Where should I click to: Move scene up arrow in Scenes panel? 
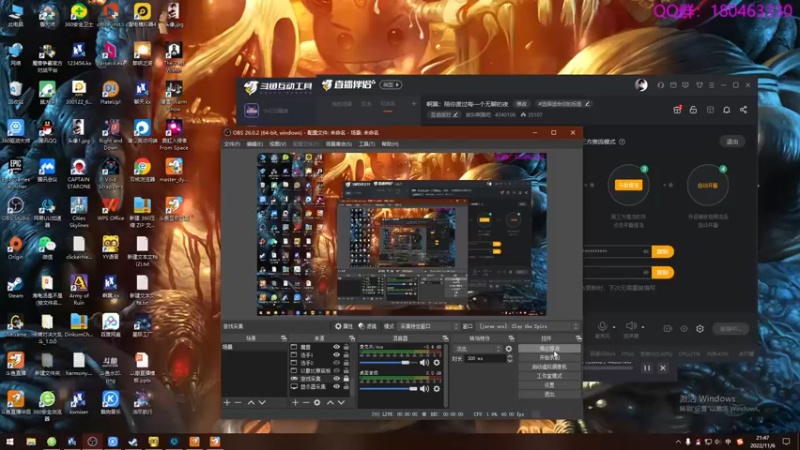251,403
